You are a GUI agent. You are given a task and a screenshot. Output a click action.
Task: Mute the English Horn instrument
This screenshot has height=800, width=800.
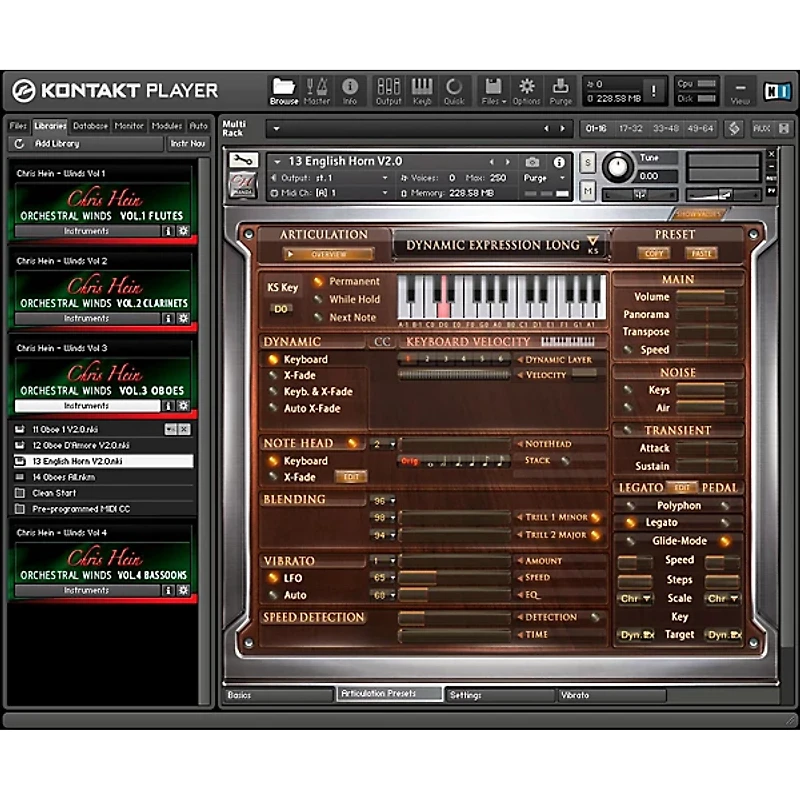(587, 191)
